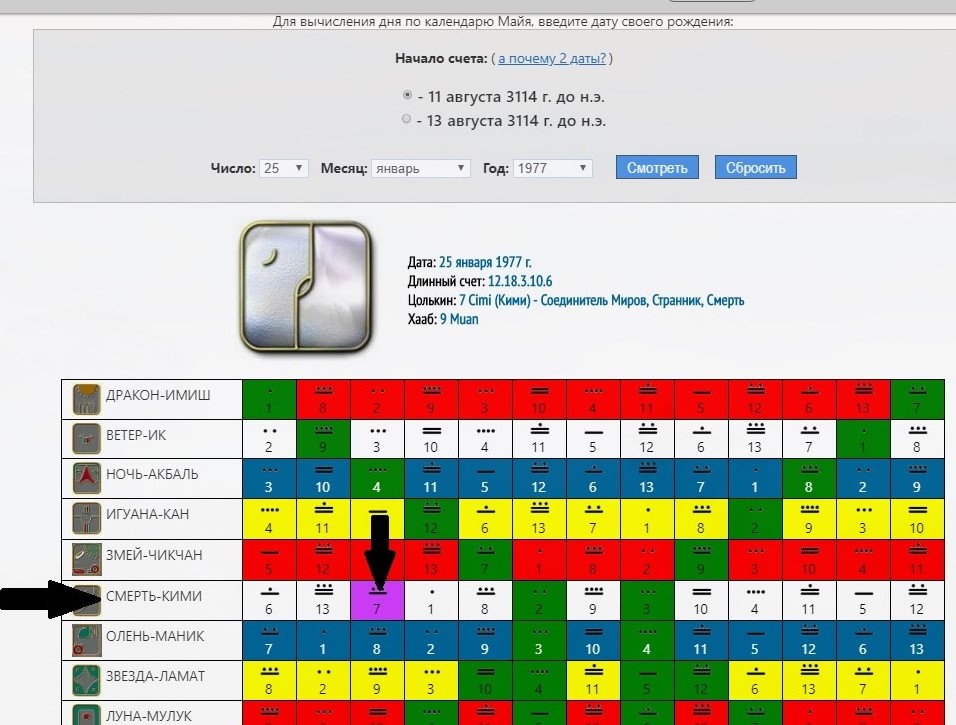Click the Змей-Чикчан glyph icon

point(87,560)
